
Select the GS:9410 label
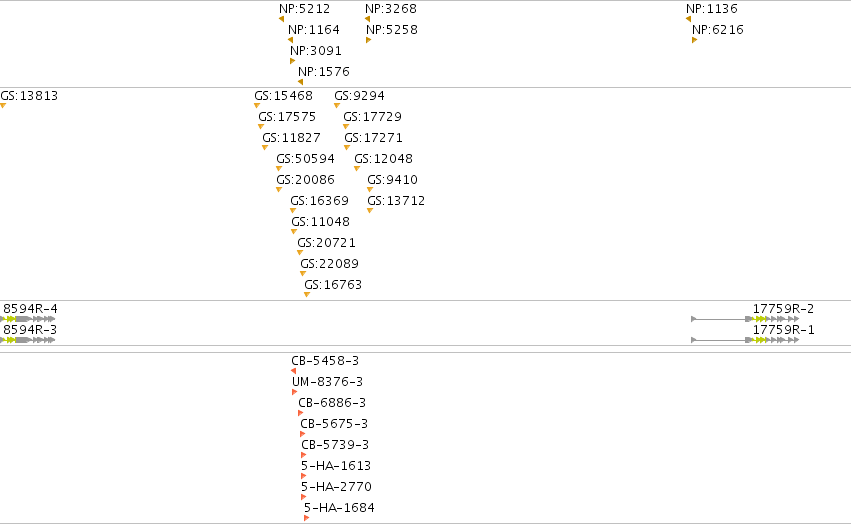(x=392, y=180)
